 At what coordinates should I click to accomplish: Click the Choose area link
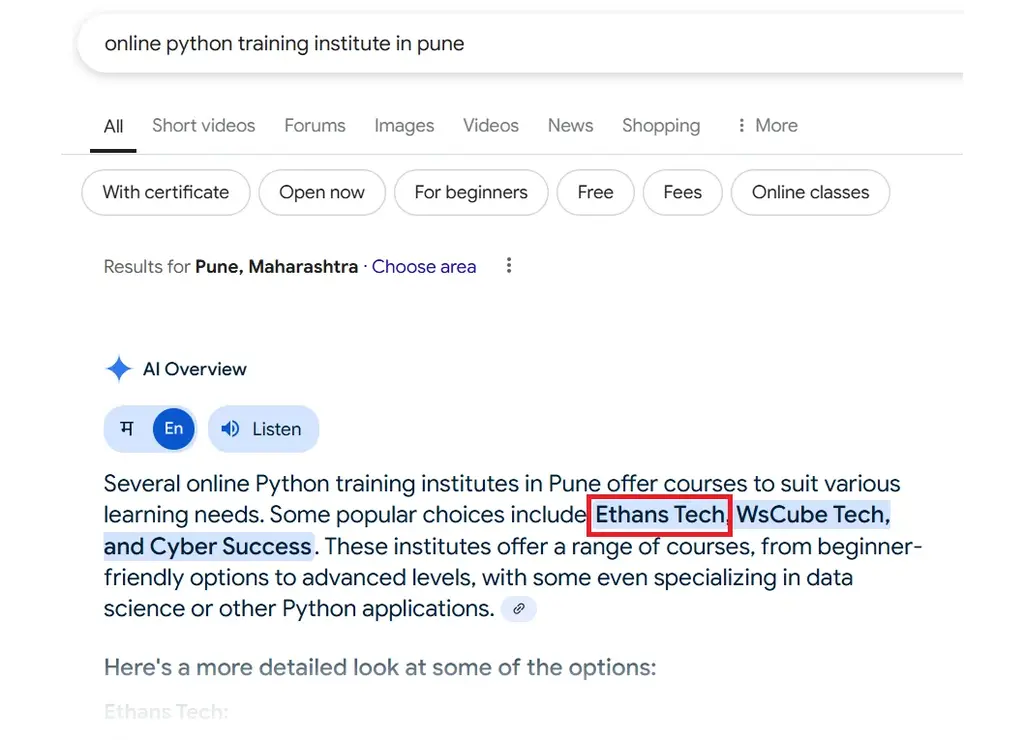tap(424, 267)
